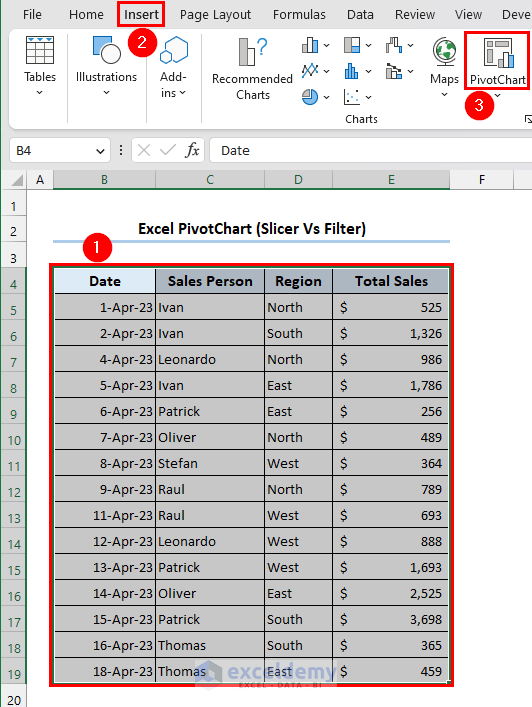Select Leonardo cell in row 14
The height and width of the screenshot is (707, 532).
pos(210,542)
